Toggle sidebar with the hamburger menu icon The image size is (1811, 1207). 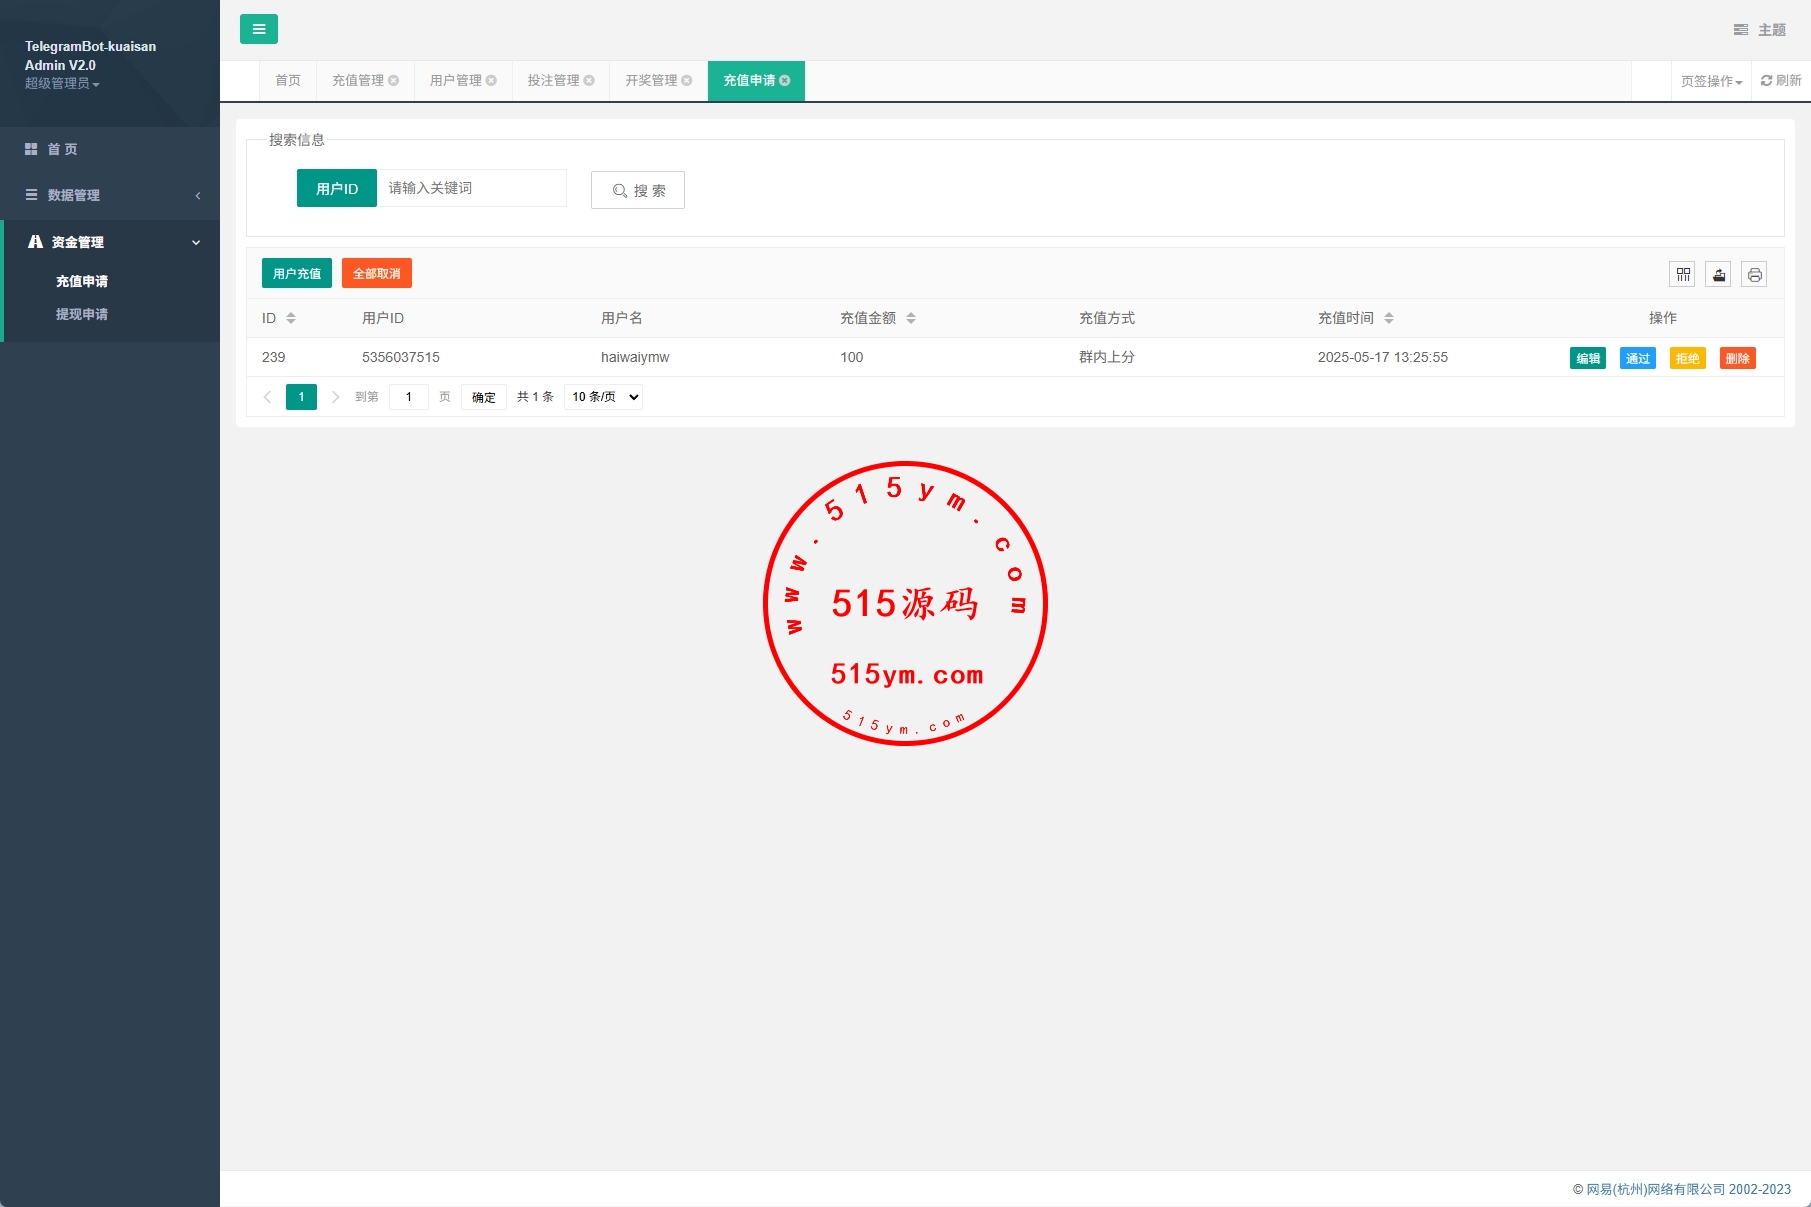click(258, 29)
